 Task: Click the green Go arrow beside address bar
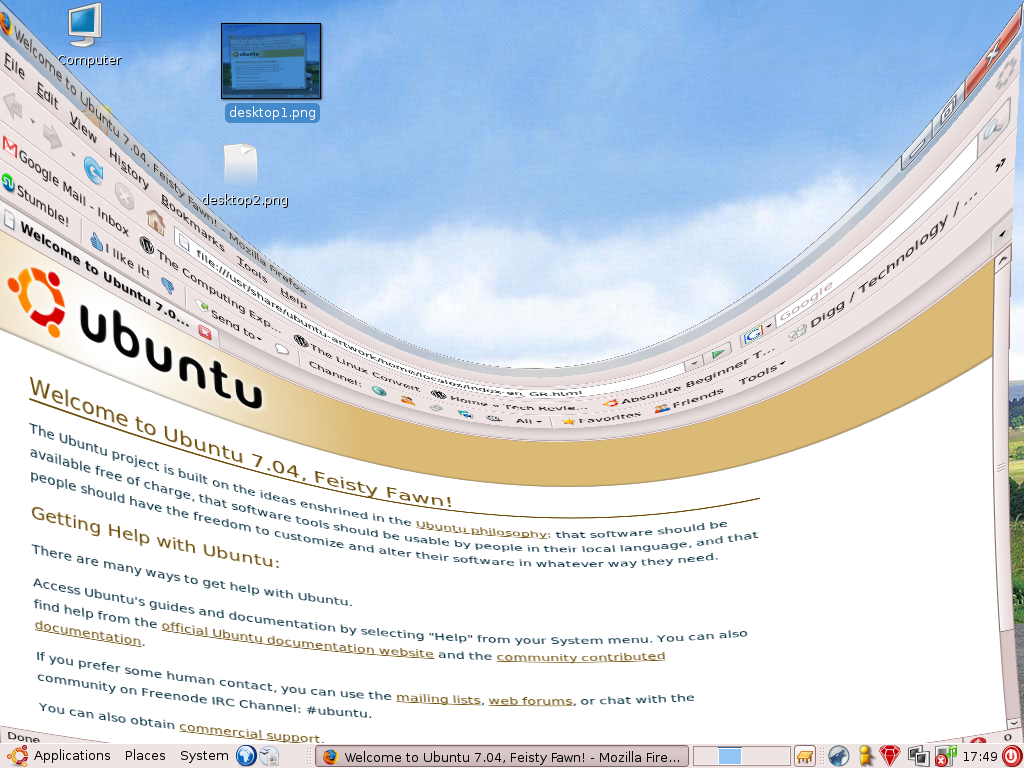[x=718, y=353]
